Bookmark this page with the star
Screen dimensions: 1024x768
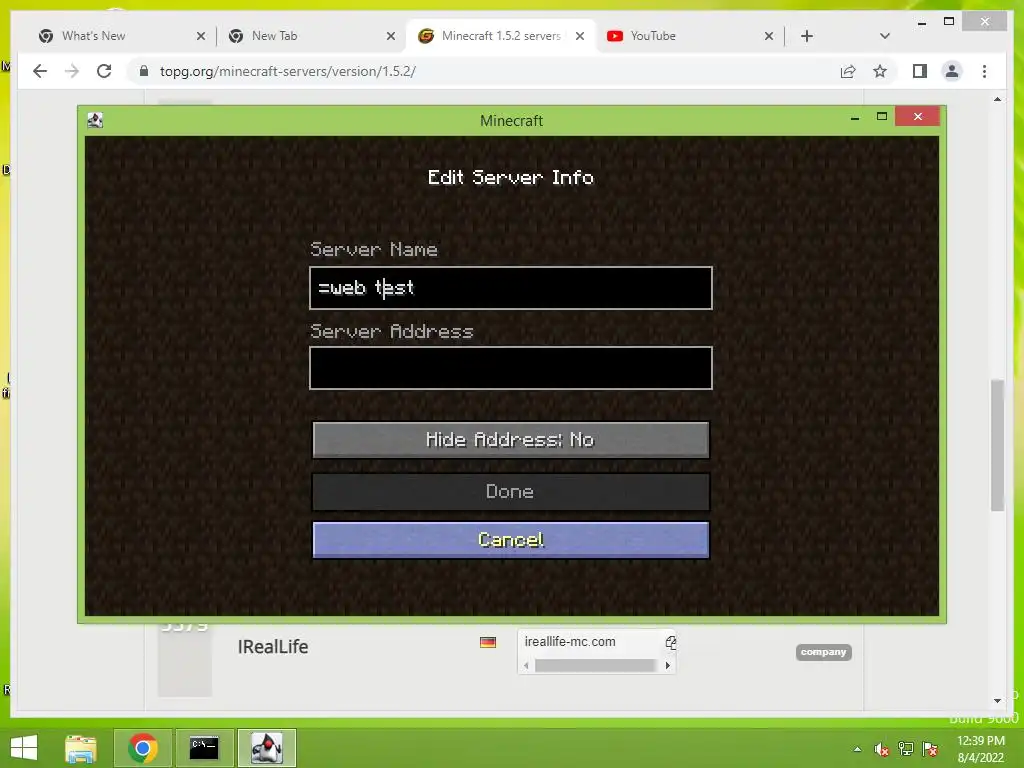pyautogui.click(x=880, y=71)
